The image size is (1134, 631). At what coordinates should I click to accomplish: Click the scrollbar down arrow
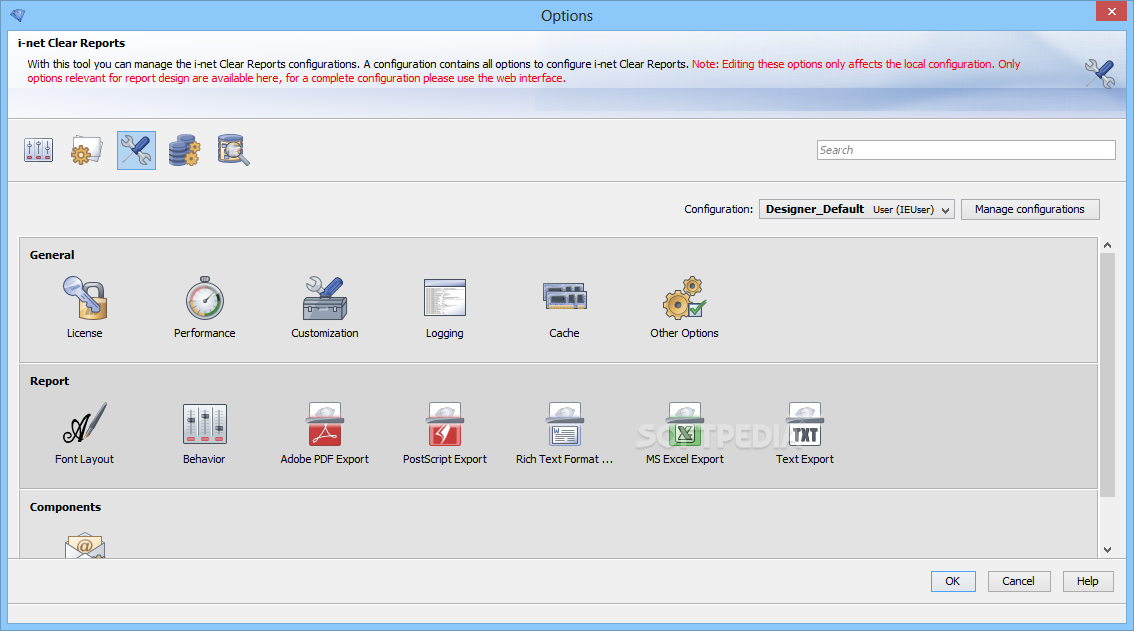click(x=1107, y=550)
